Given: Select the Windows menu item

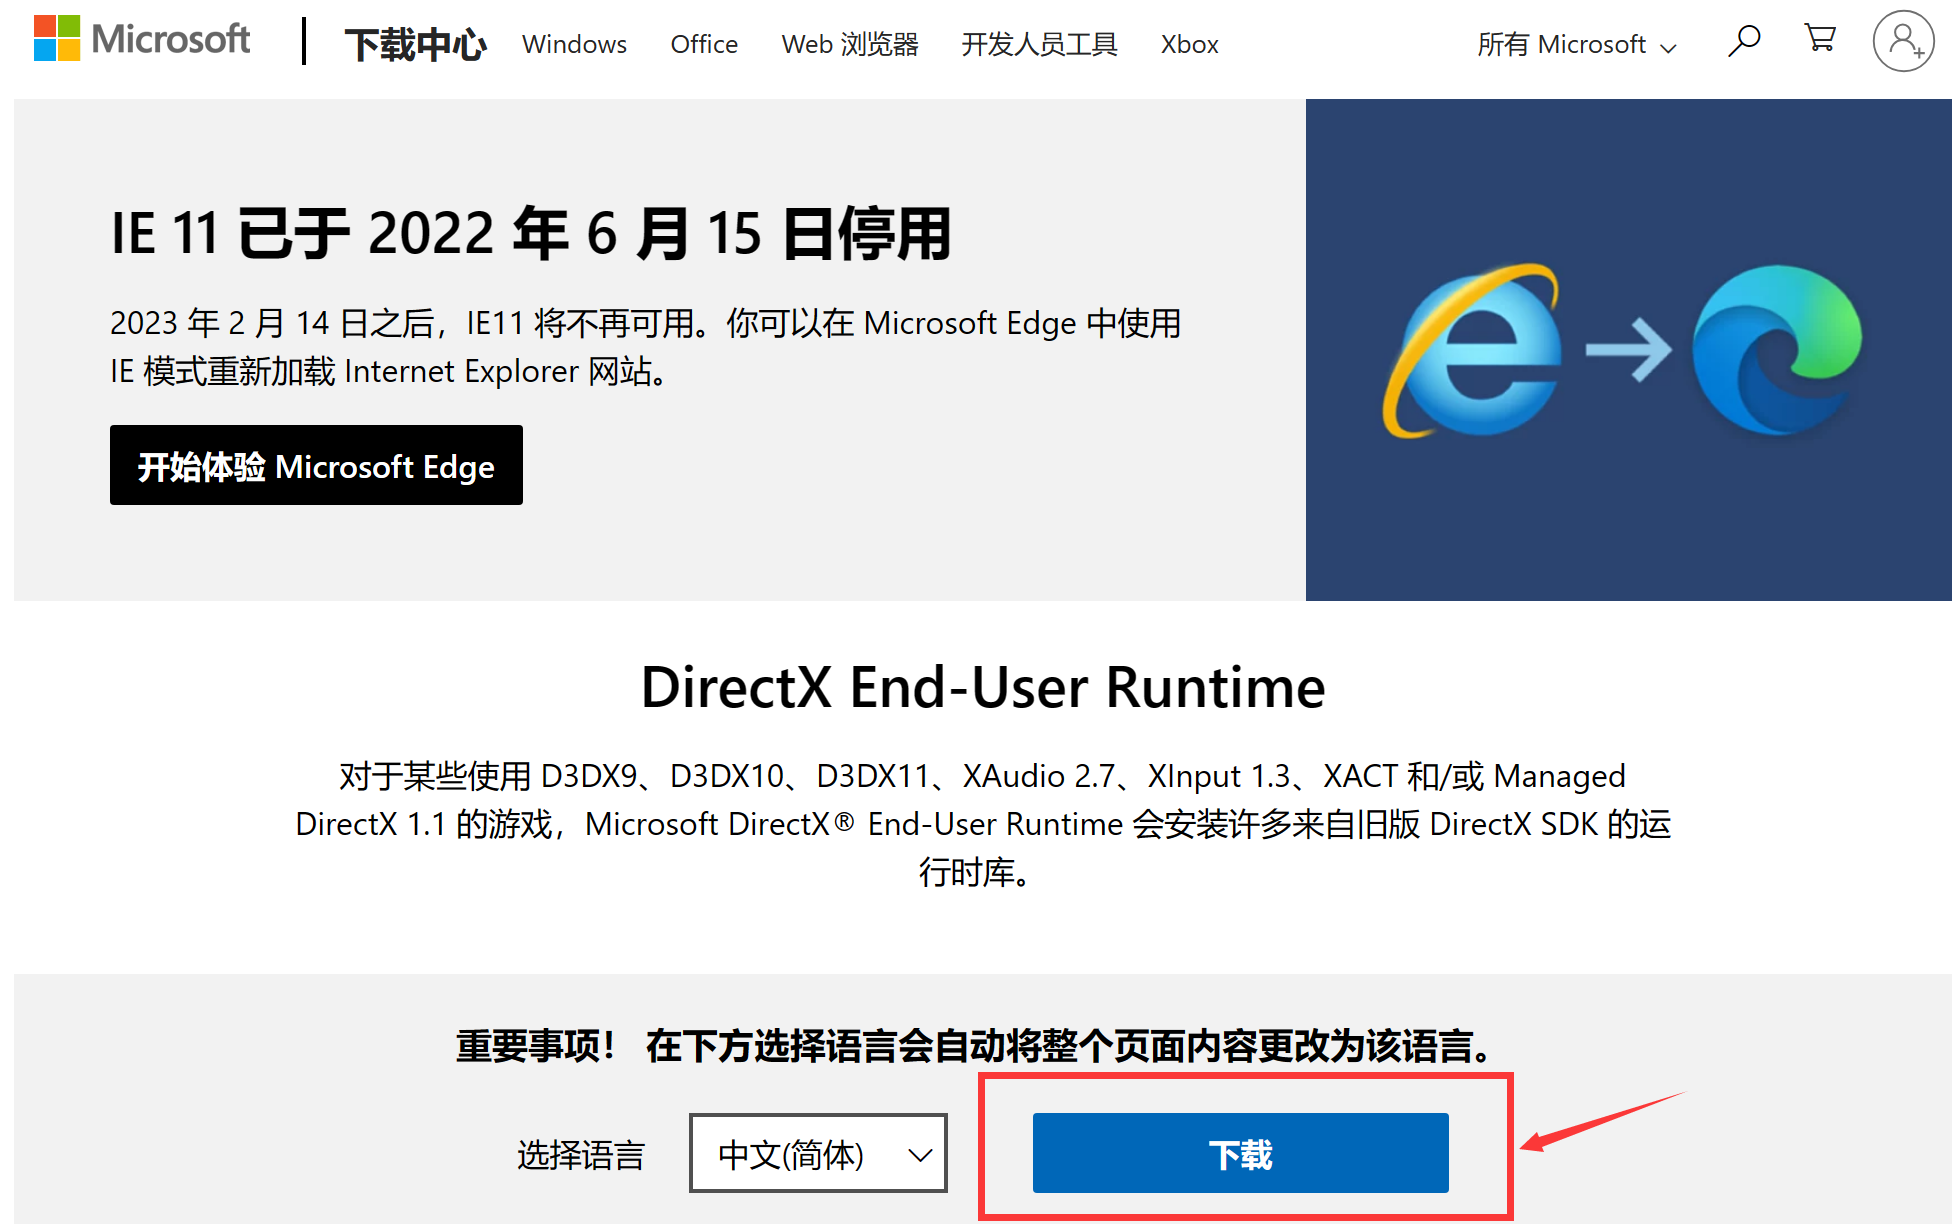Looking at the screenshot, I should (x=574, y=44).
